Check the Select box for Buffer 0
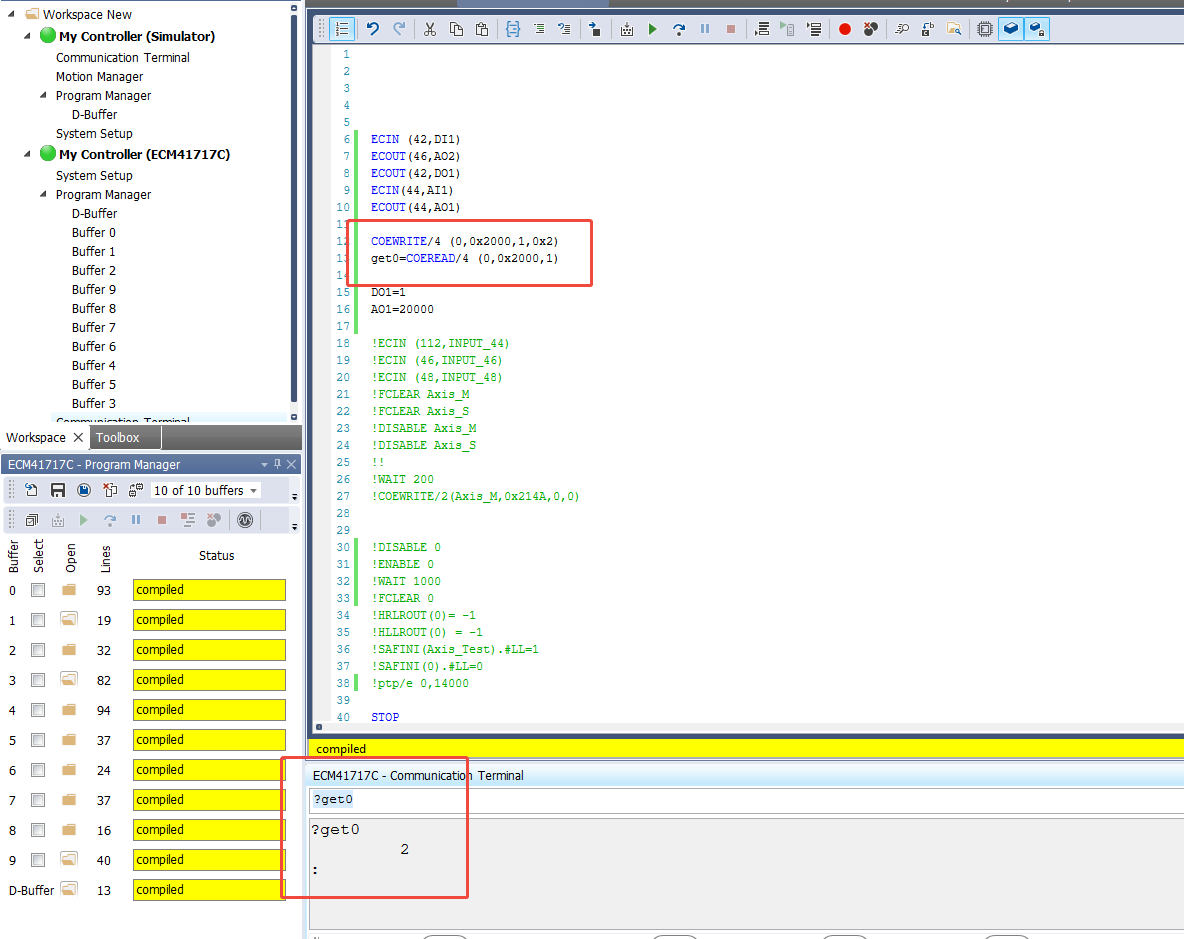The height and width of the screenshot is (939, 1184). click(38, 590)
